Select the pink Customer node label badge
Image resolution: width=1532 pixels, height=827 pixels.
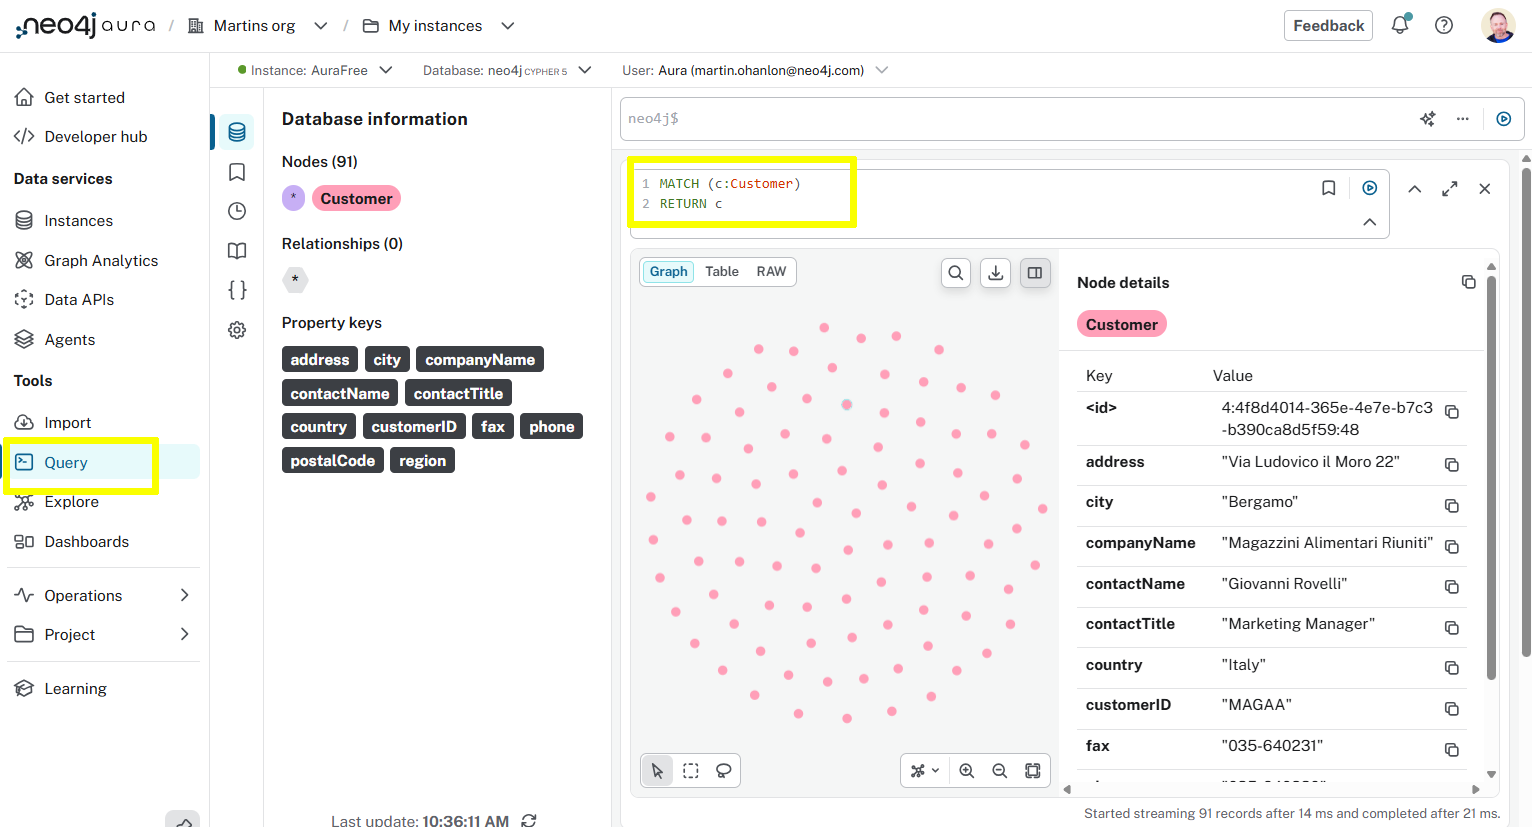[x=356, y=198]
